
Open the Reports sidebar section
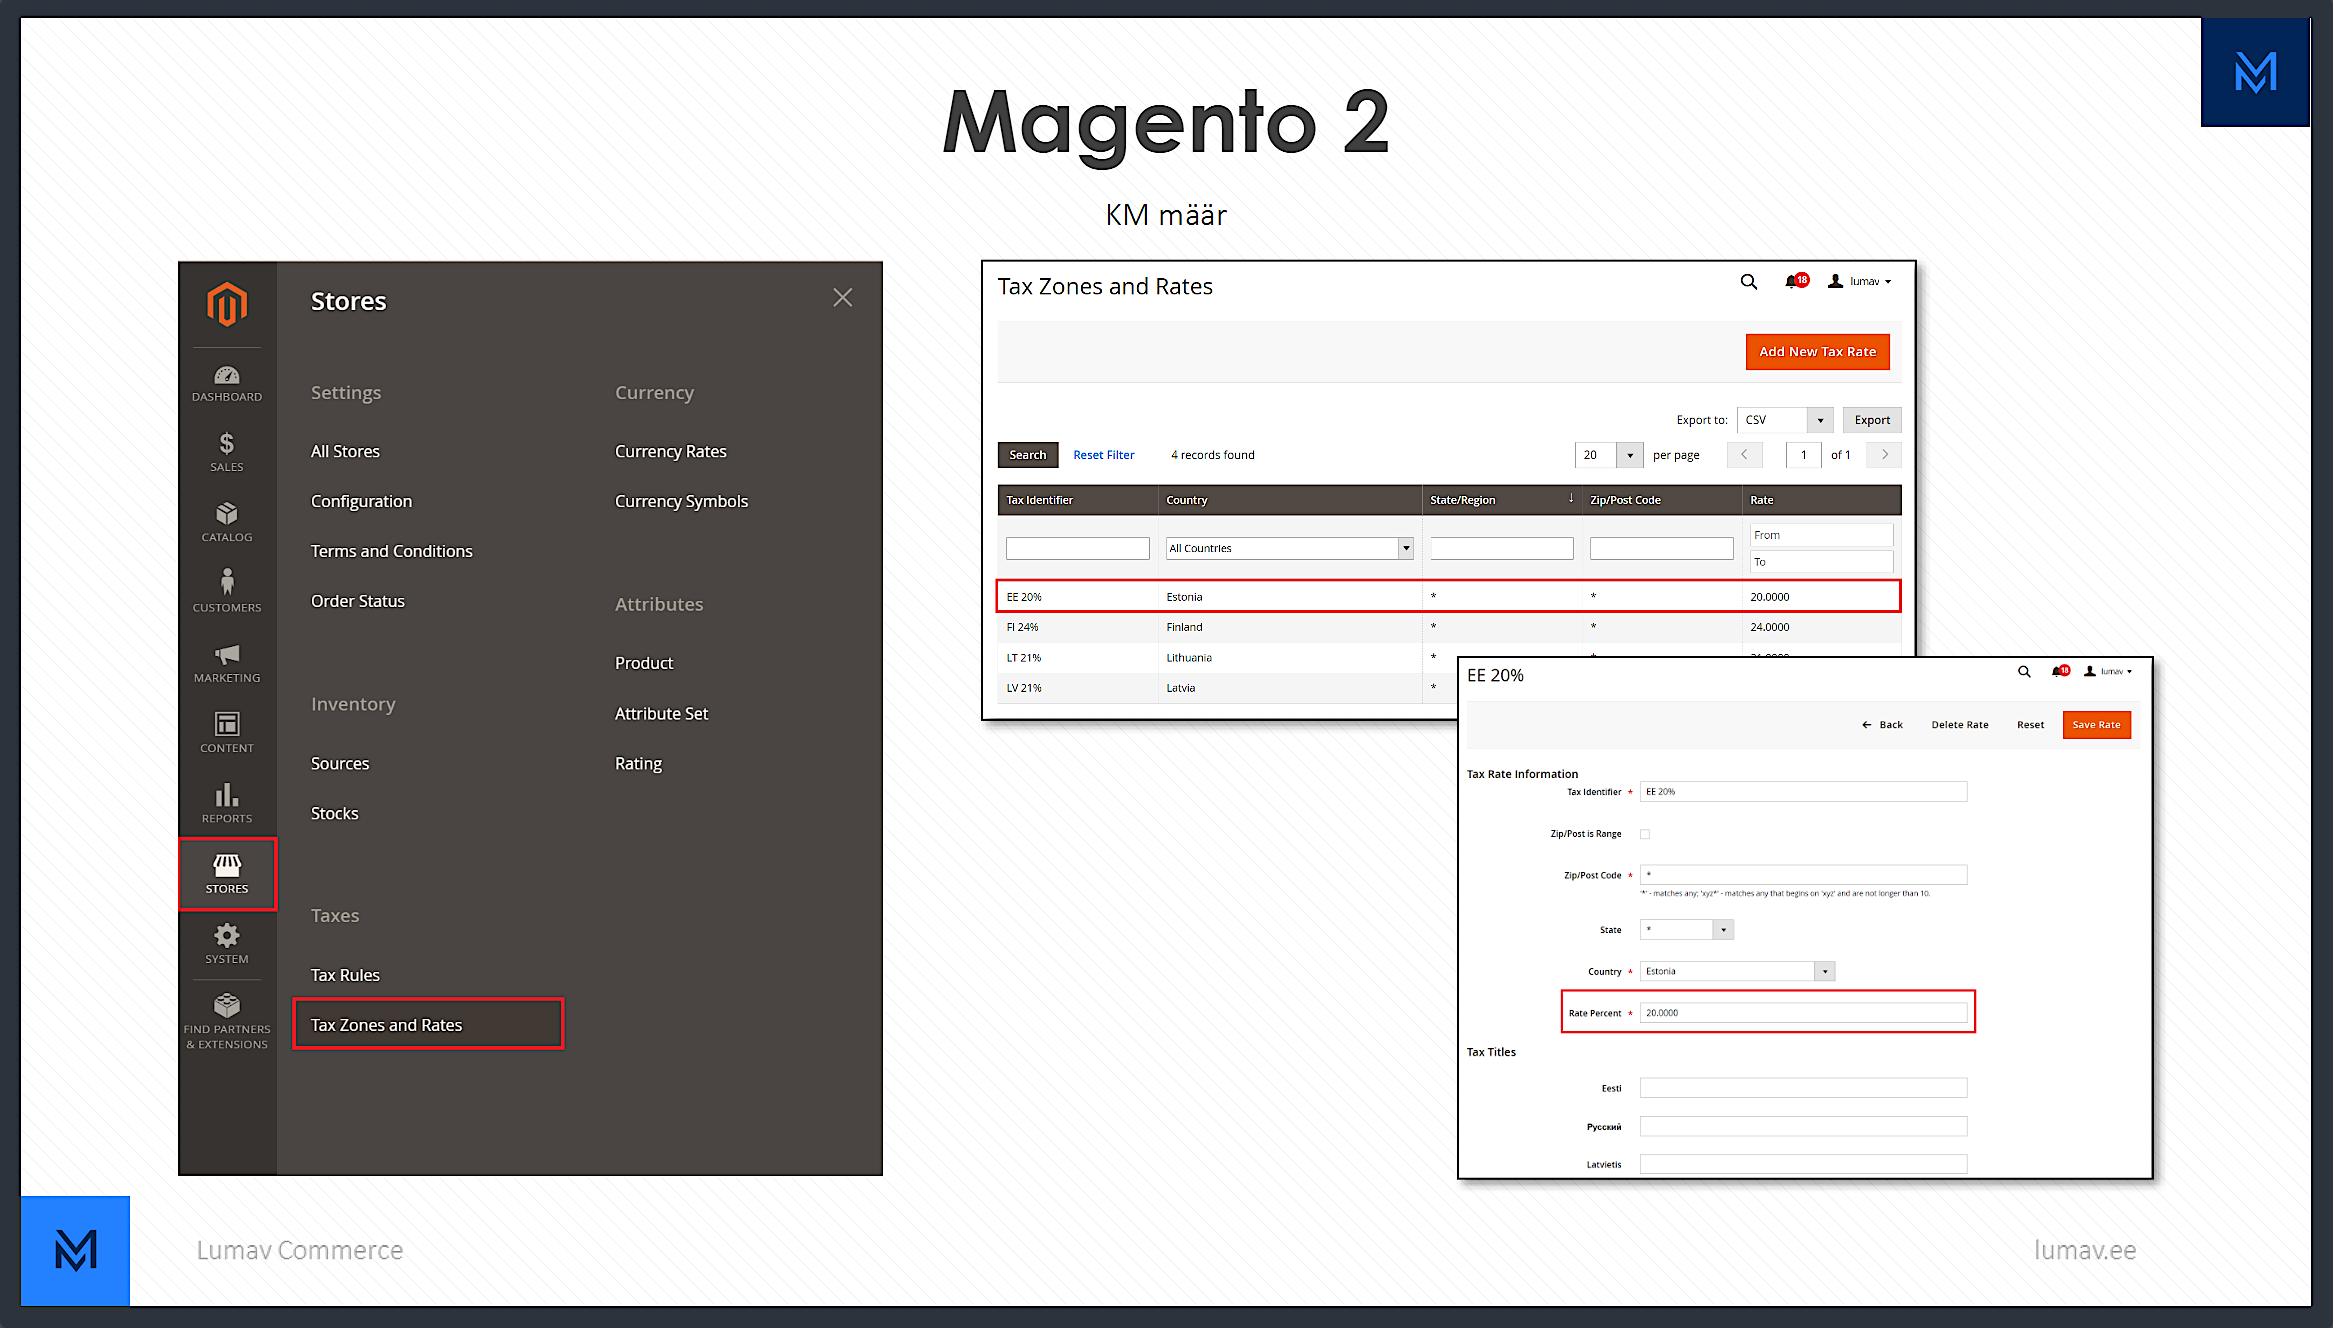(227, 804)
